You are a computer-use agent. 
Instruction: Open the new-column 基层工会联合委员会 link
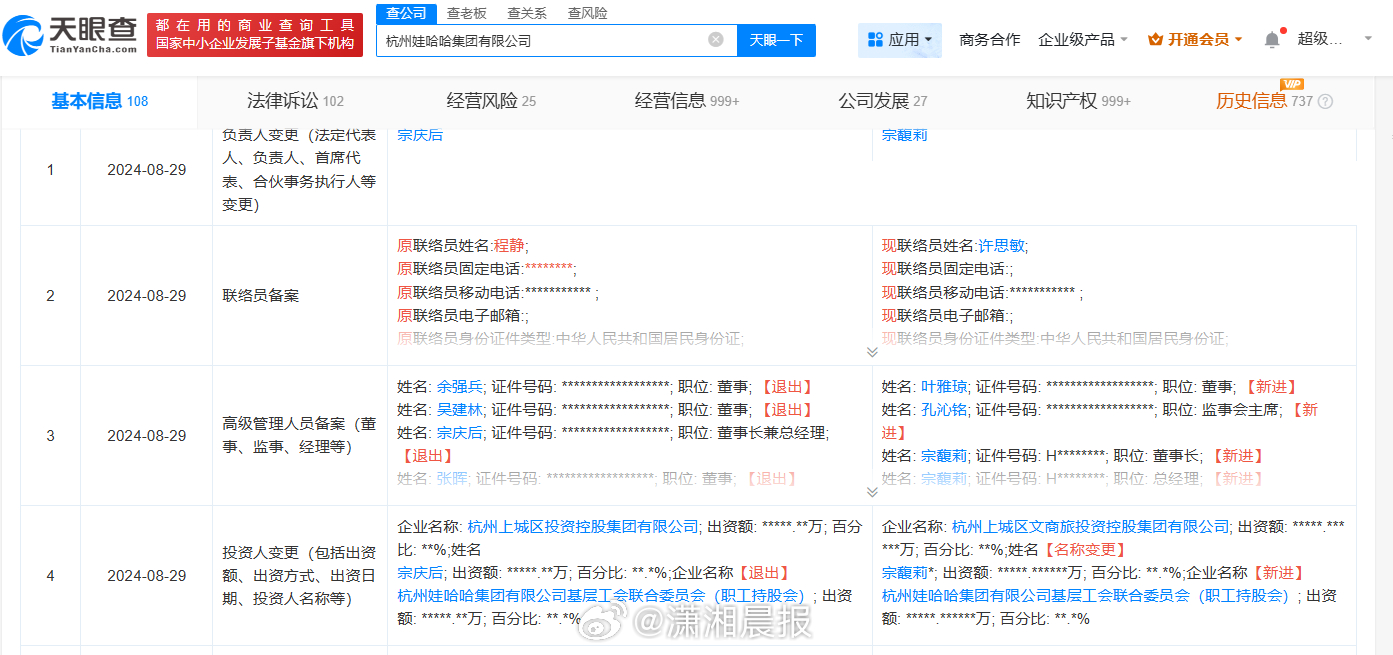(1088, 595)
